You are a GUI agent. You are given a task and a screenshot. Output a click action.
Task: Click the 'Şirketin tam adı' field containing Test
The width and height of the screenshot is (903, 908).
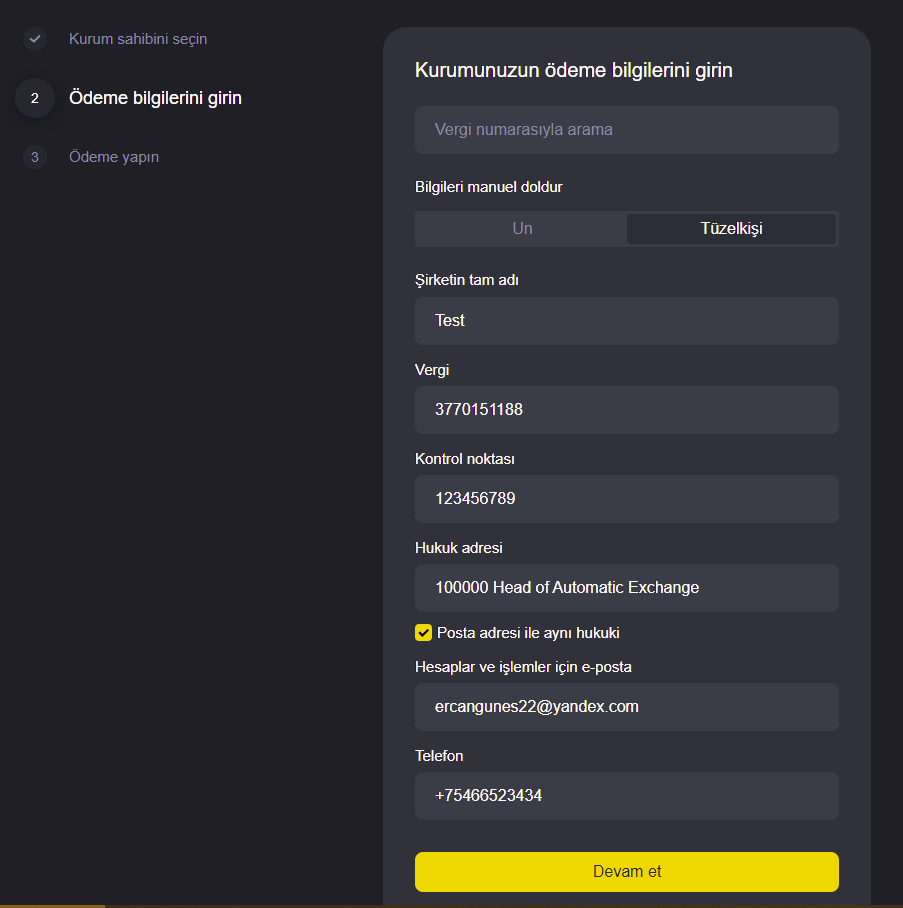pos(627,321)
